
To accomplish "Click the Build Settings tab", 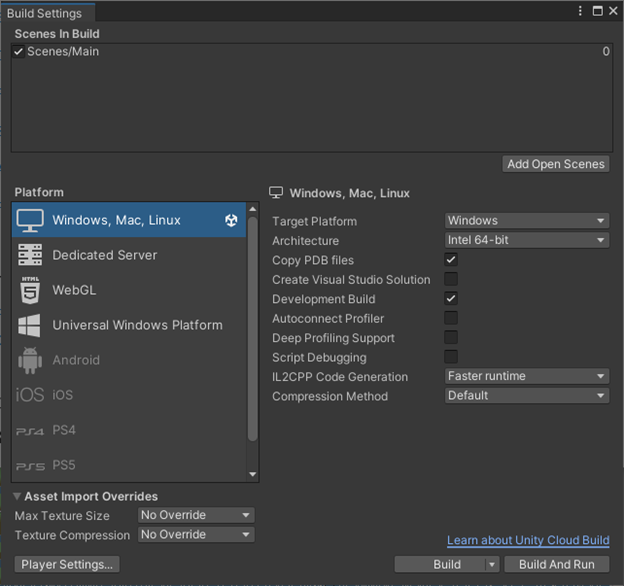I will (x=45, y=13).
